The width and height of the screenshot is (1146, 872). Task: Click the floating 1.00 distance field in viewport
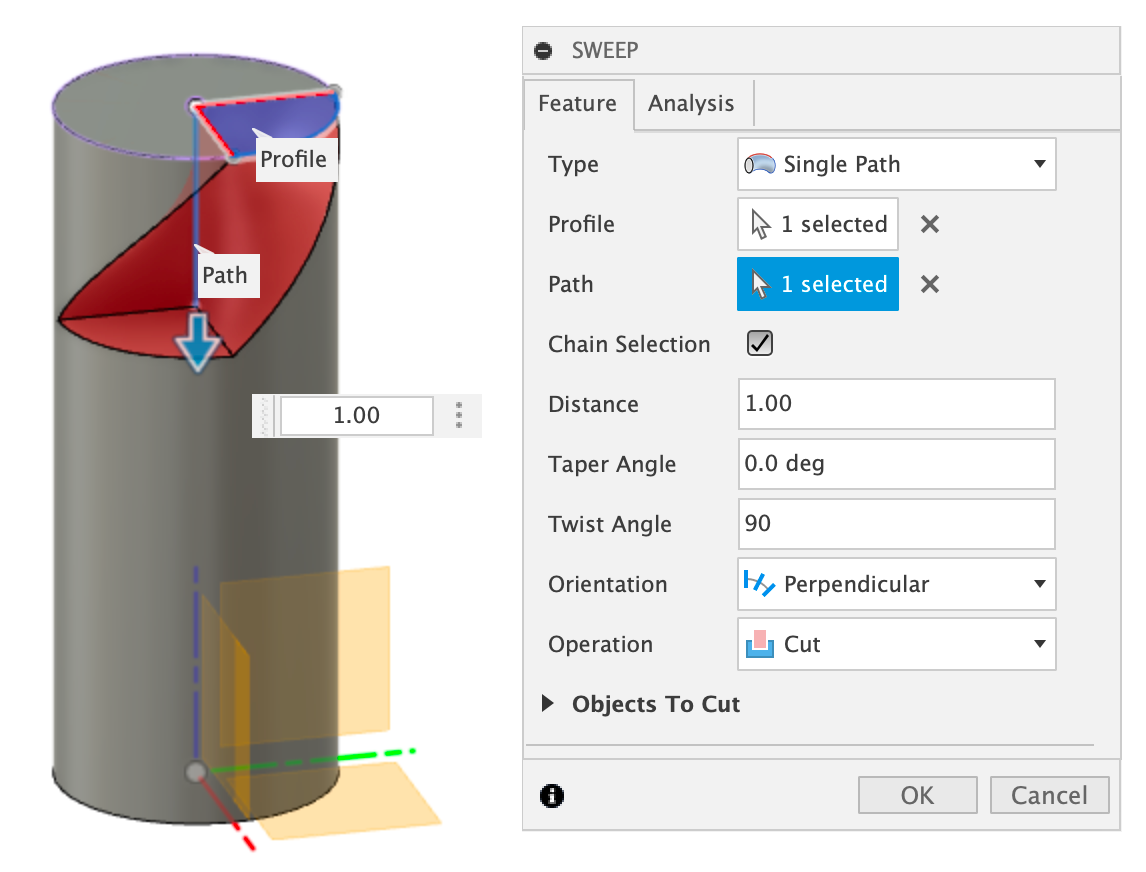tap(357, 415)
